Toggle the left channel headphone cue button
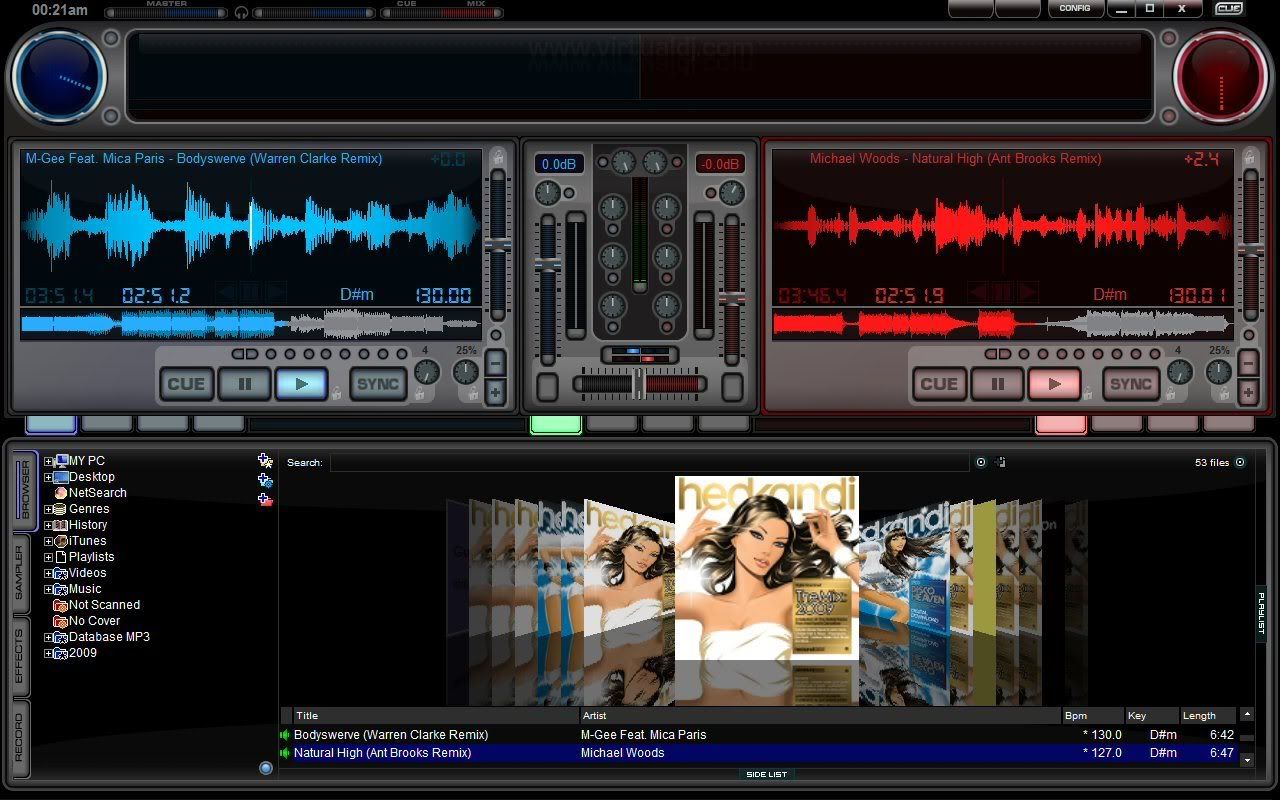The width and height of the screenshot is (1280, 800). pyautogui.click(x=547, y=387)
